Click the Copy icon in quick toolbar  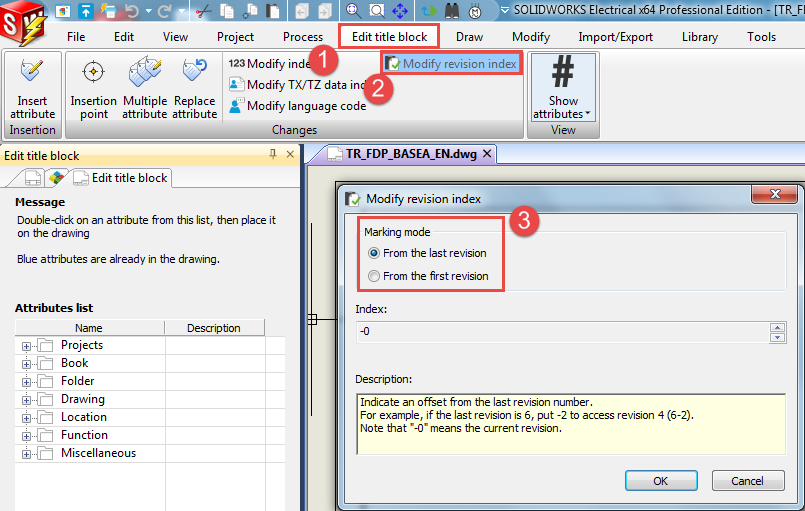click(x=226, y=11)
